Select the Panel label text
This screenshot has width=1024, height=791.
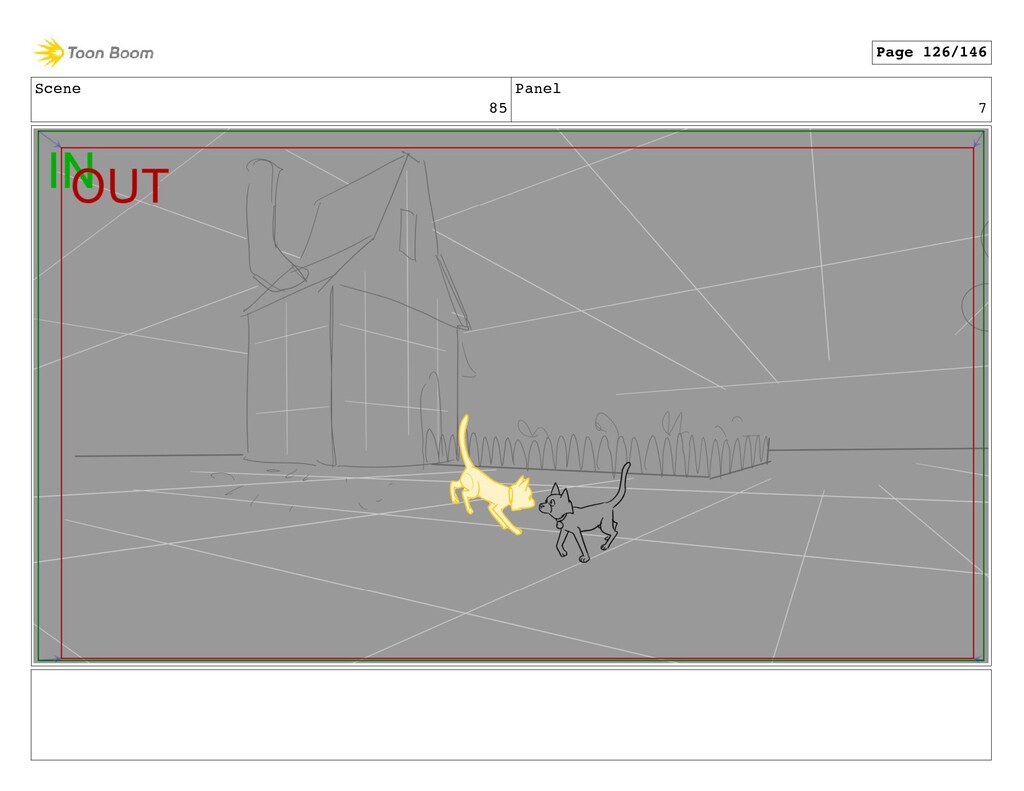537,89
